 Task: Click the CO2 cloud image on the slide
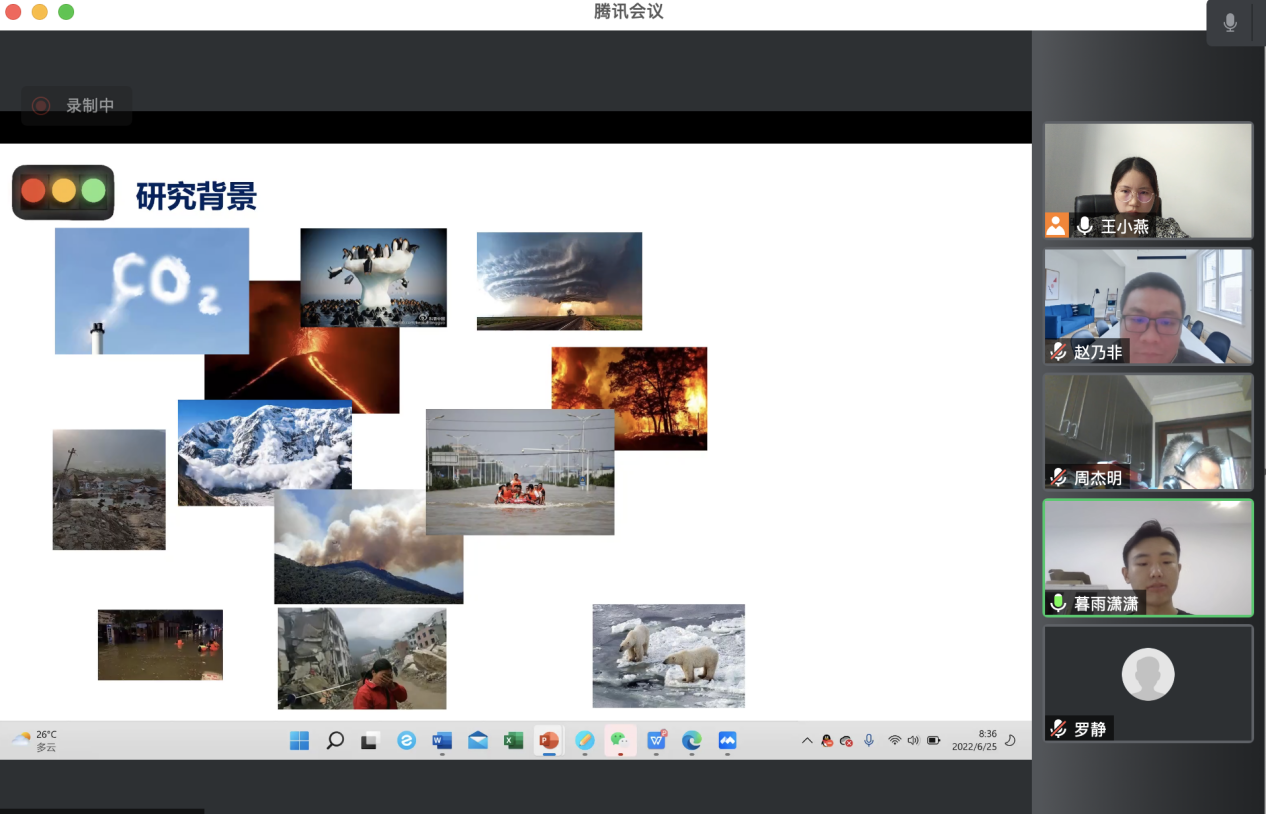click(x=151, y=291)
